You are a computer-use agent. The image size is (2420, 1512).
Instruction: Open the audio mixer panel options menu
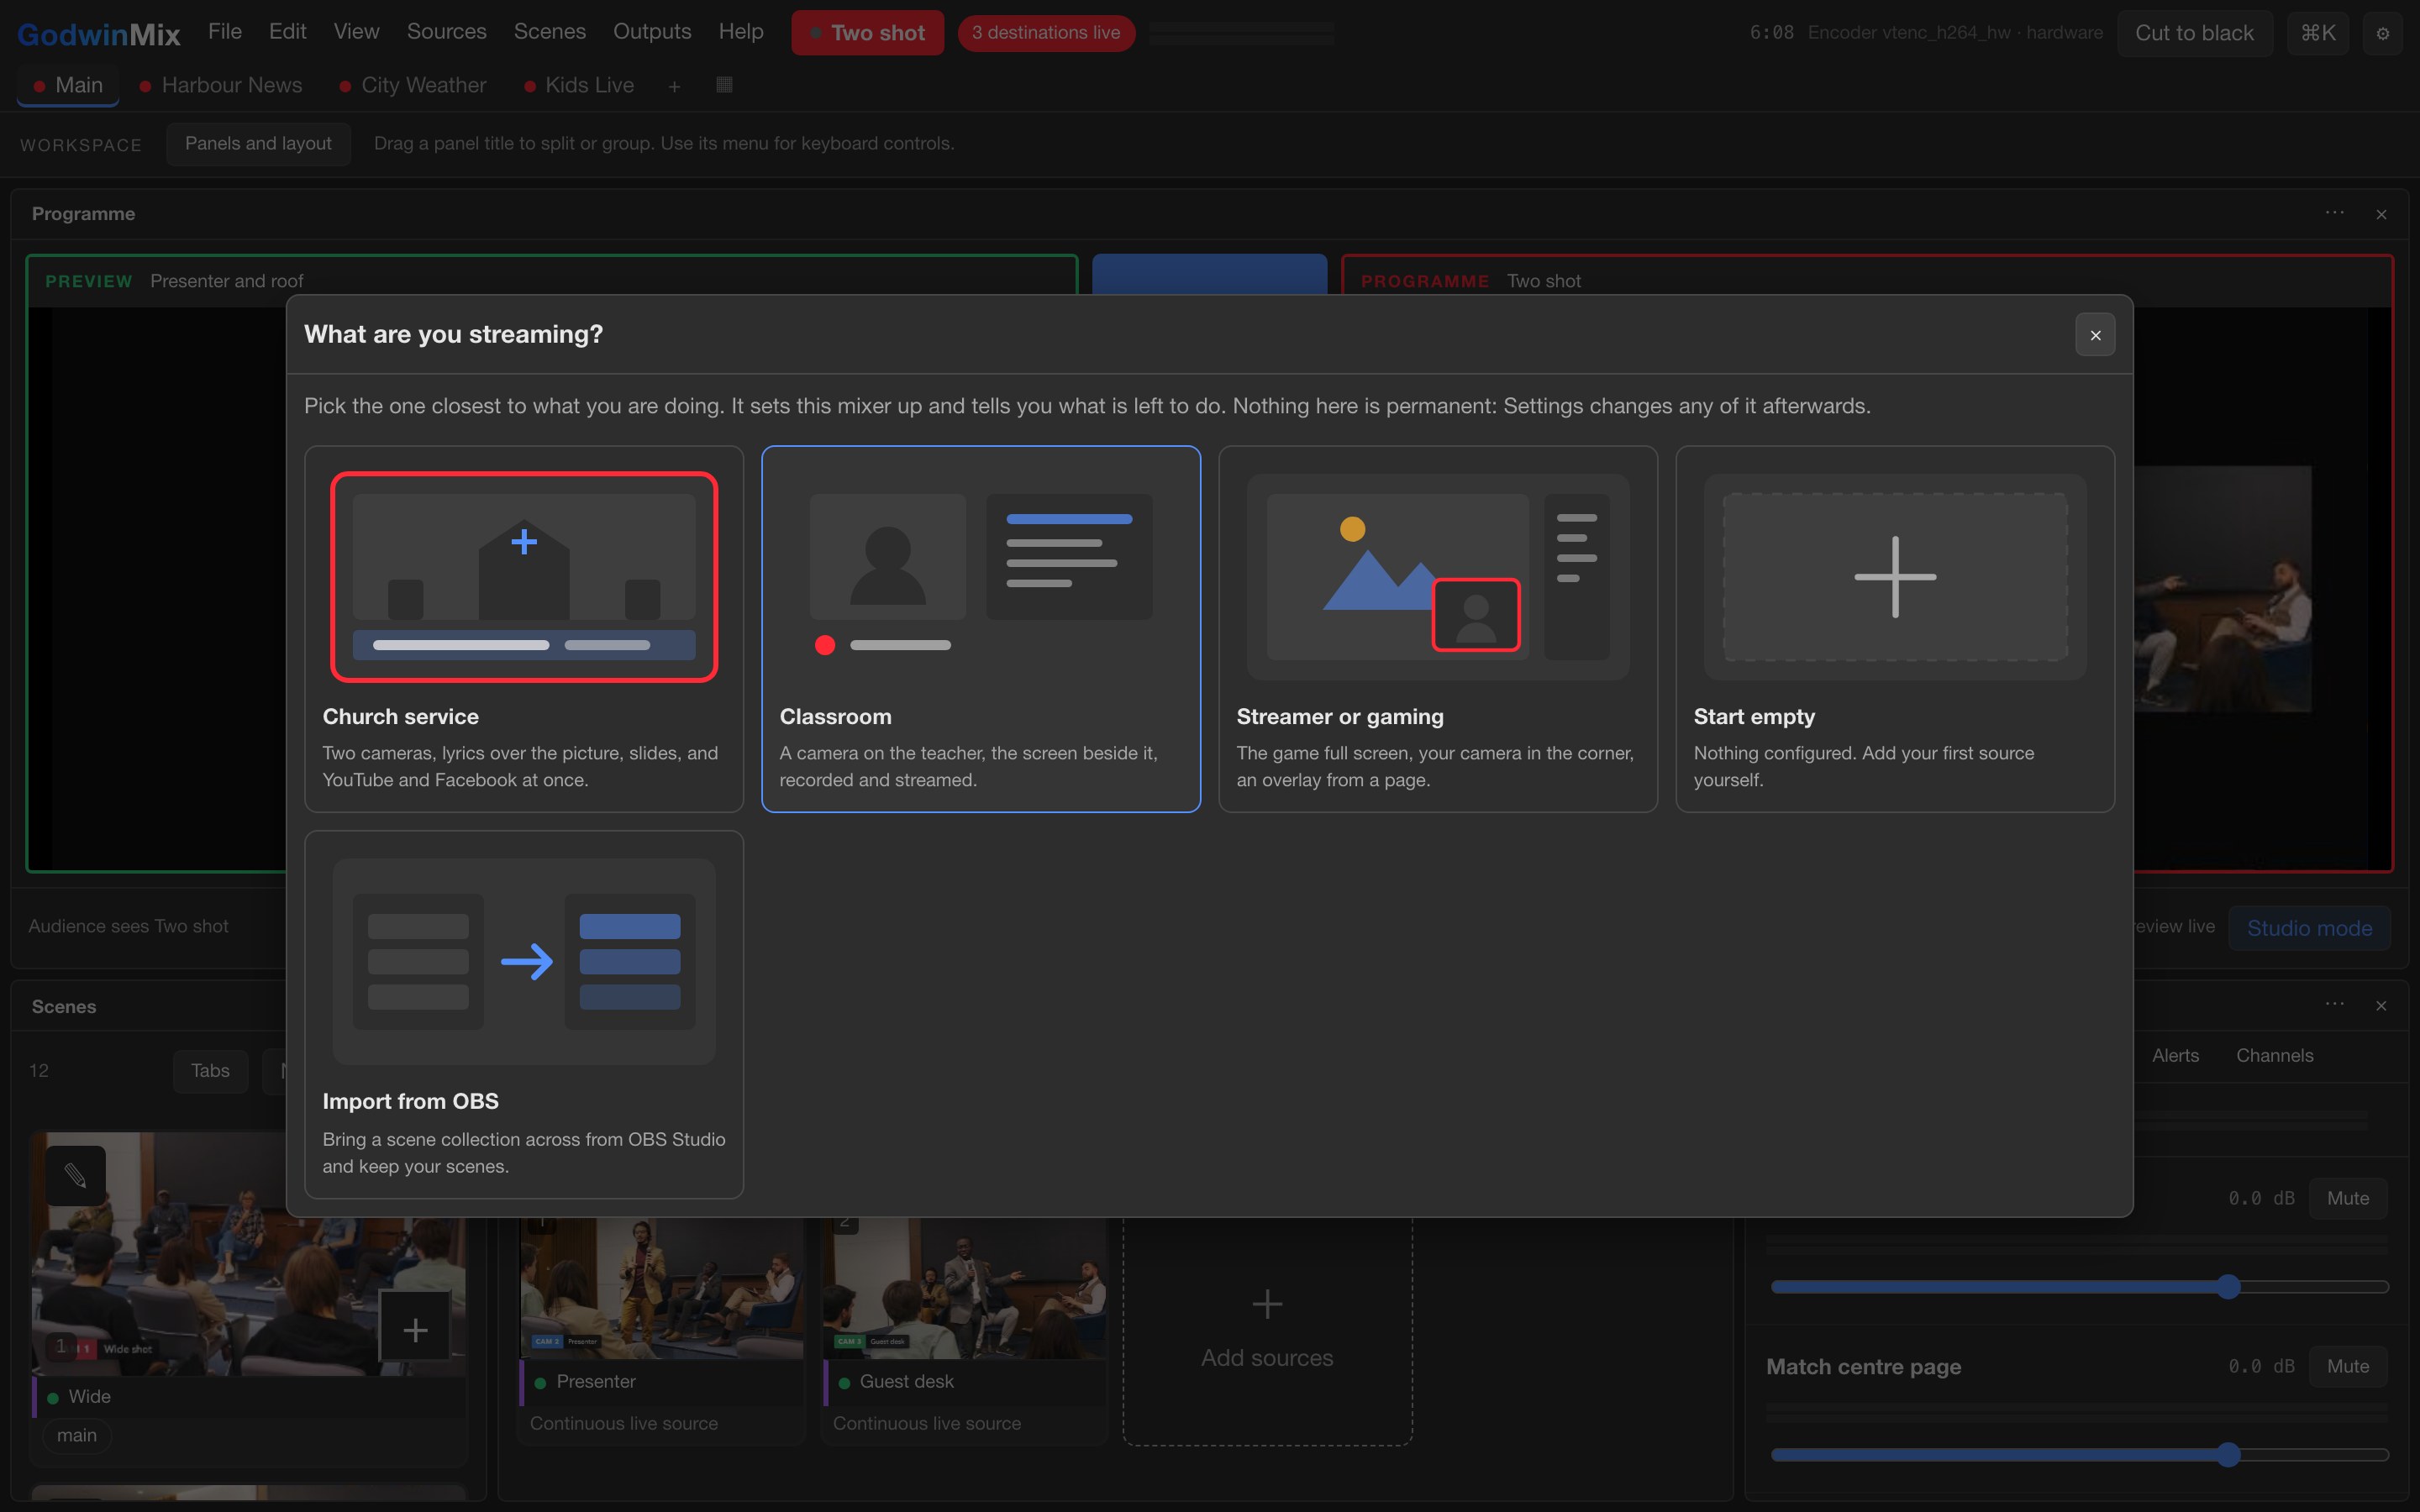pos(2334,1004)
